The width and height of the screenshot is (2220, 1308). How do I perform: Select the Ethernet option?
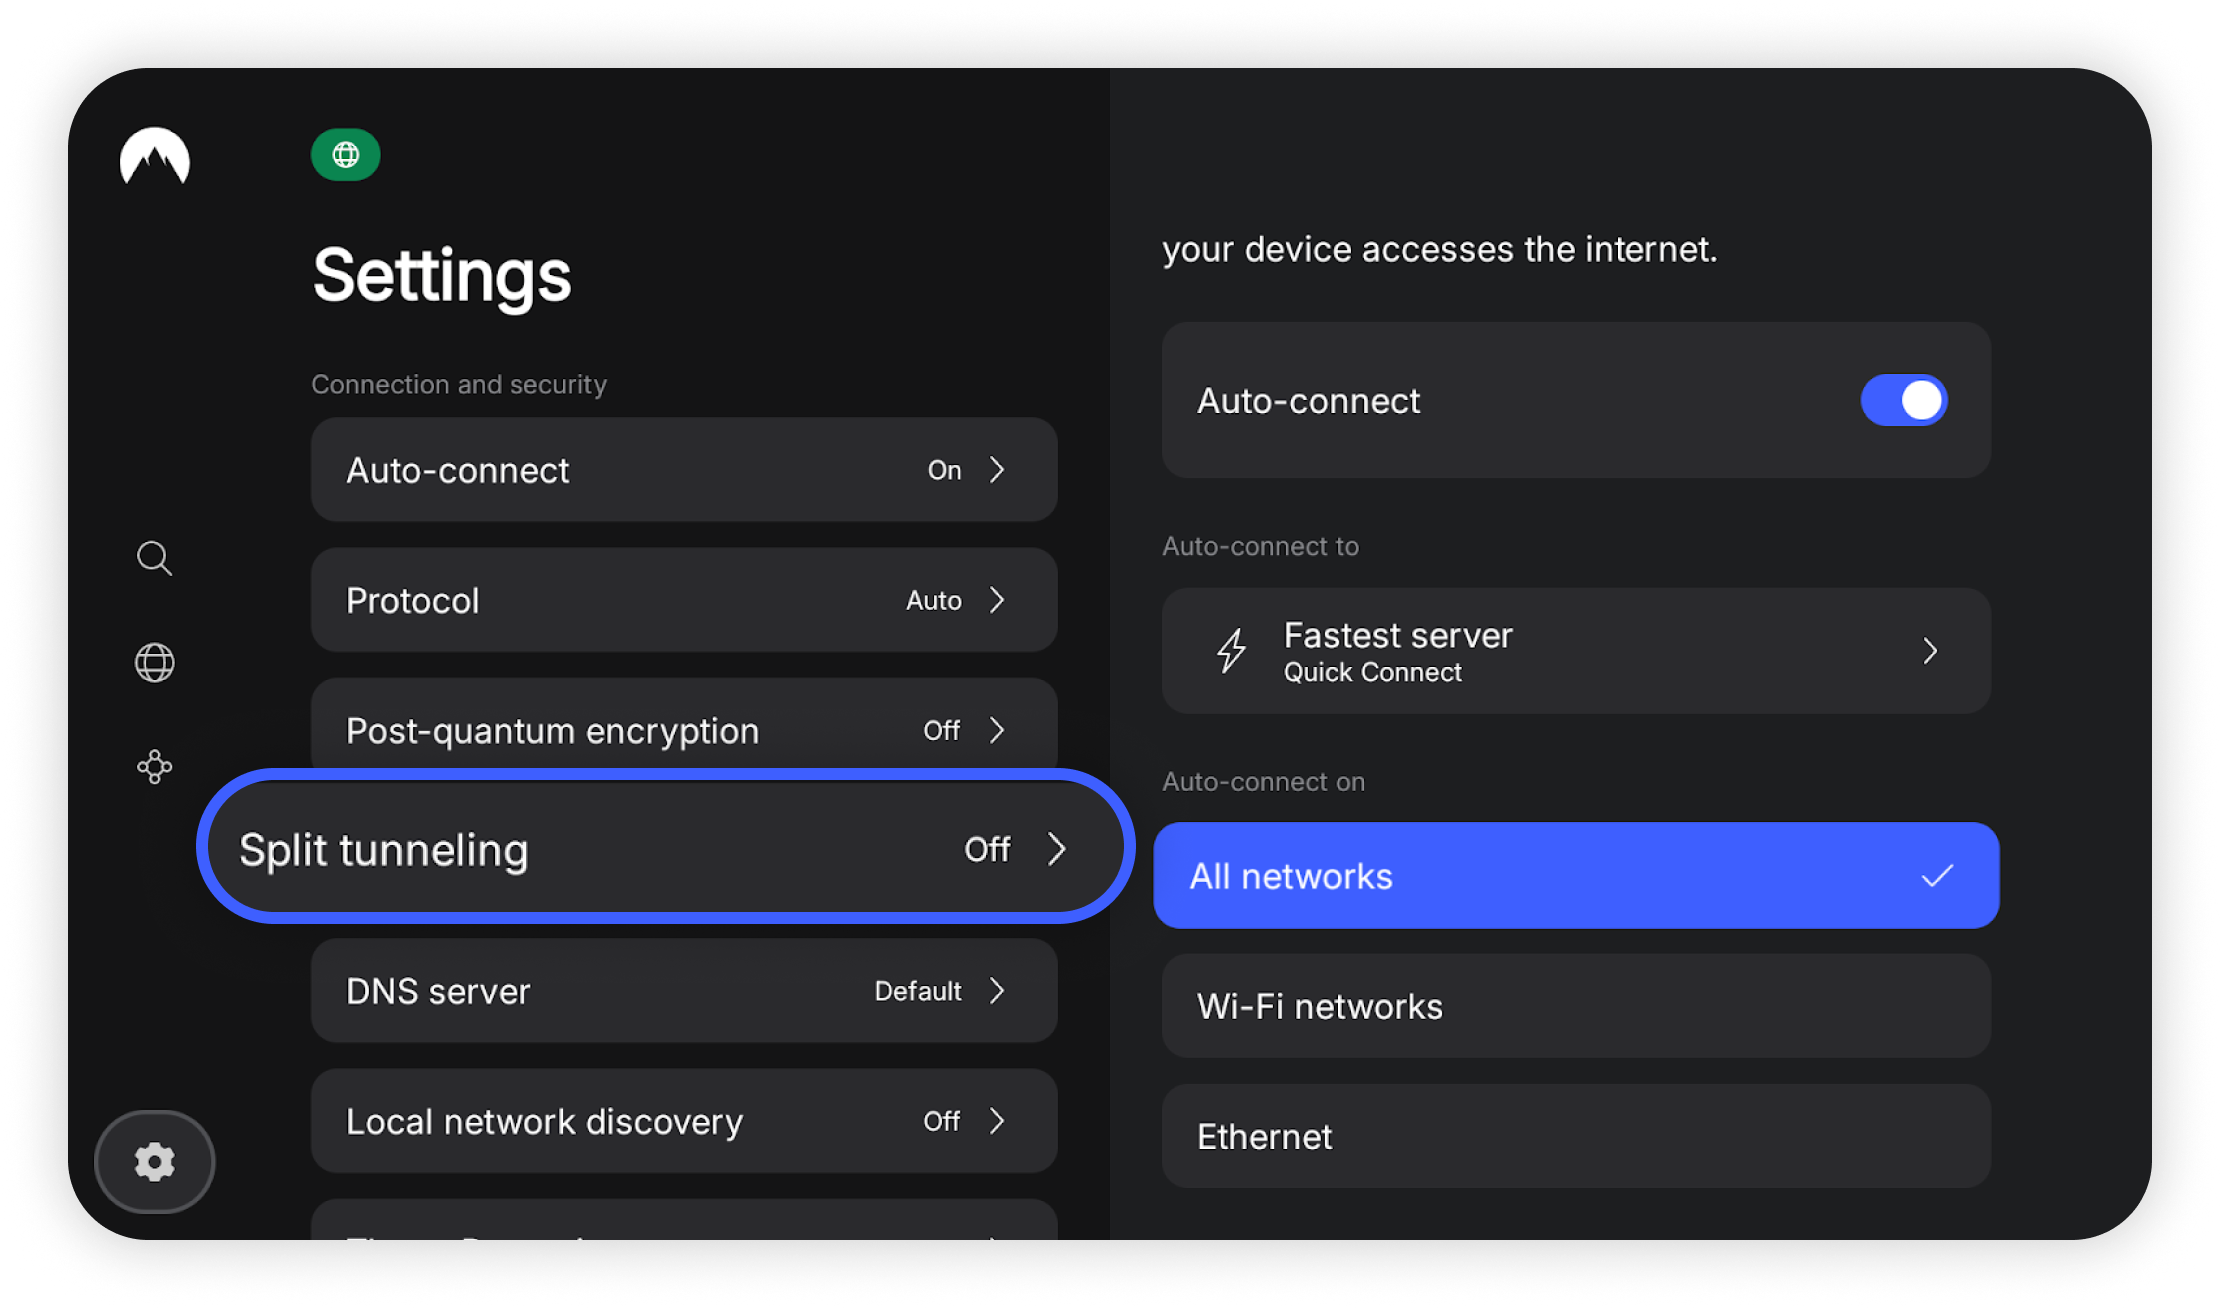[1575, 1137]
